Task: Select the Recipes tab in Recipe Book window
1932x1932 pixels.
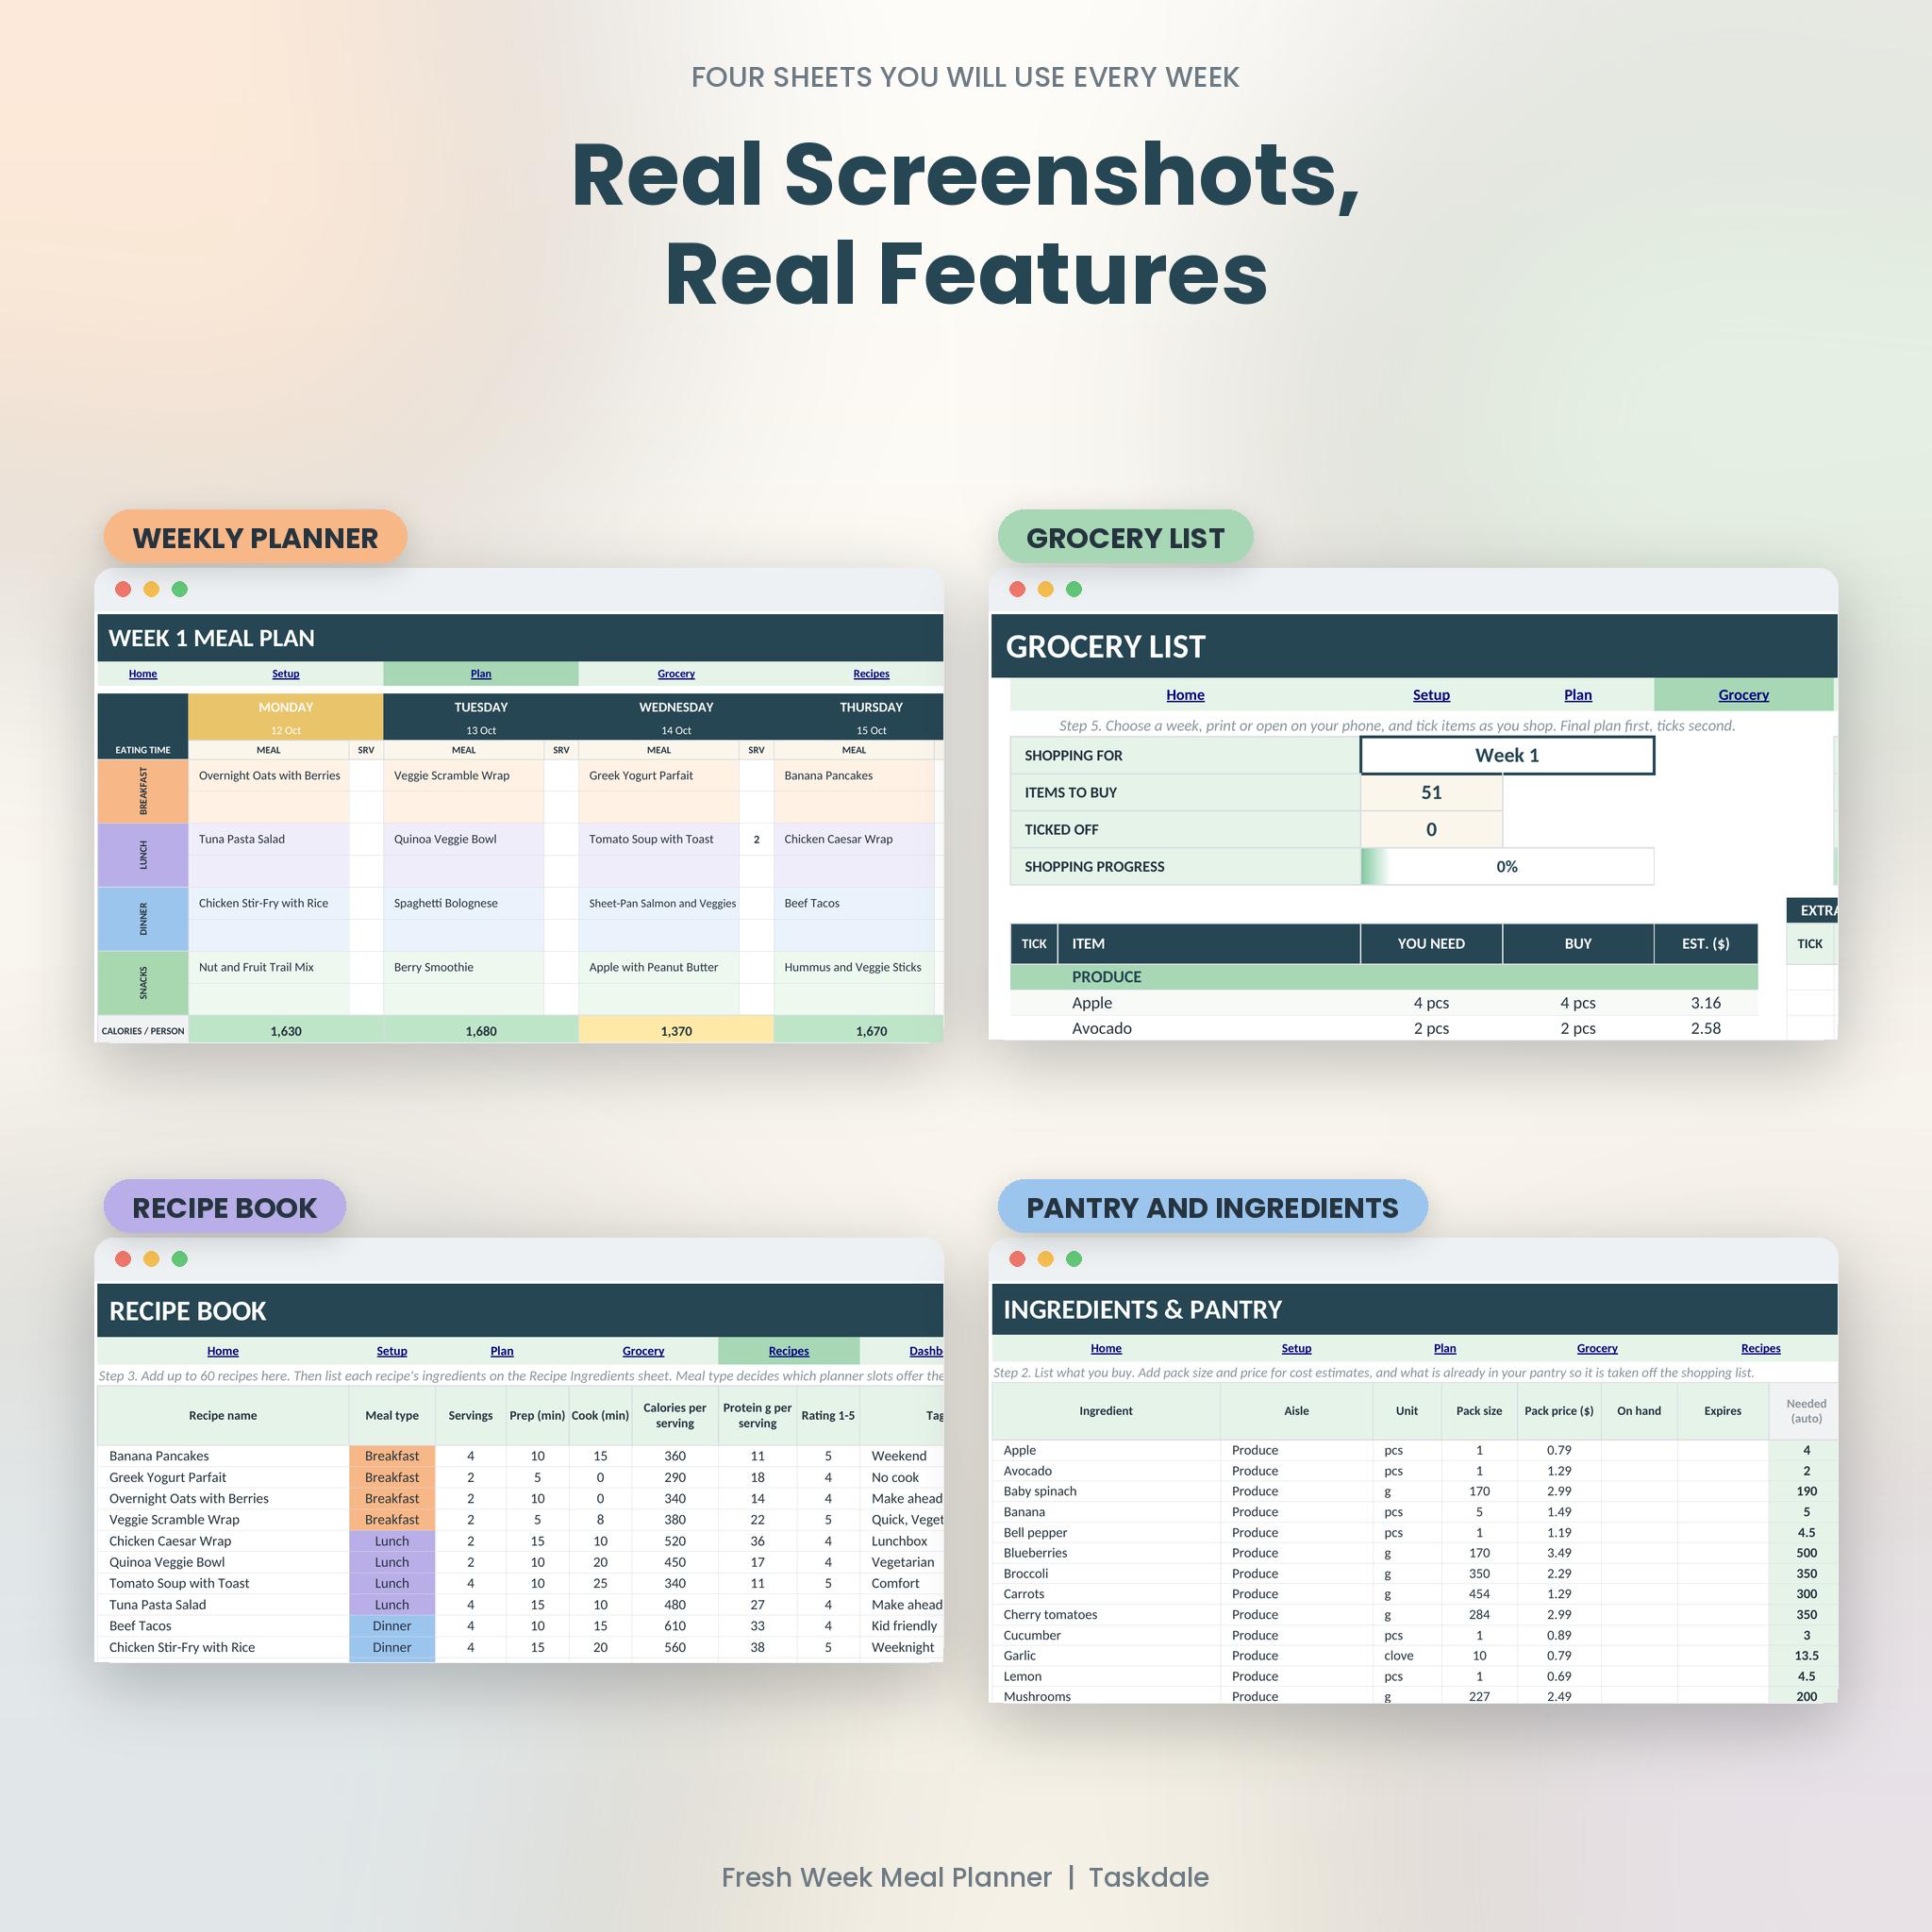Action: click(x=789, y=1351)
